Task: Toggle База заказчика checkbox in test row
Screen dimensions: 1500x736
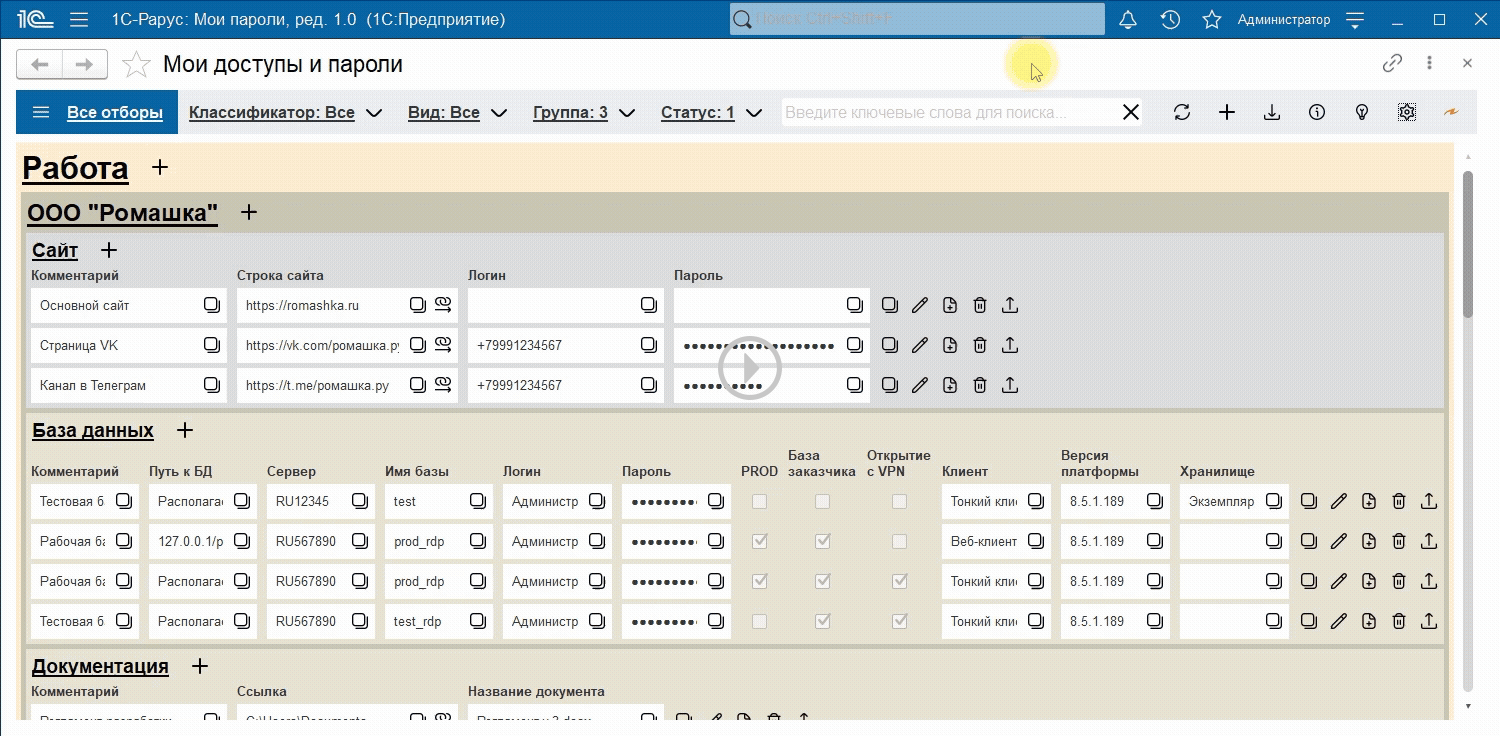Action: pos(822,501)
